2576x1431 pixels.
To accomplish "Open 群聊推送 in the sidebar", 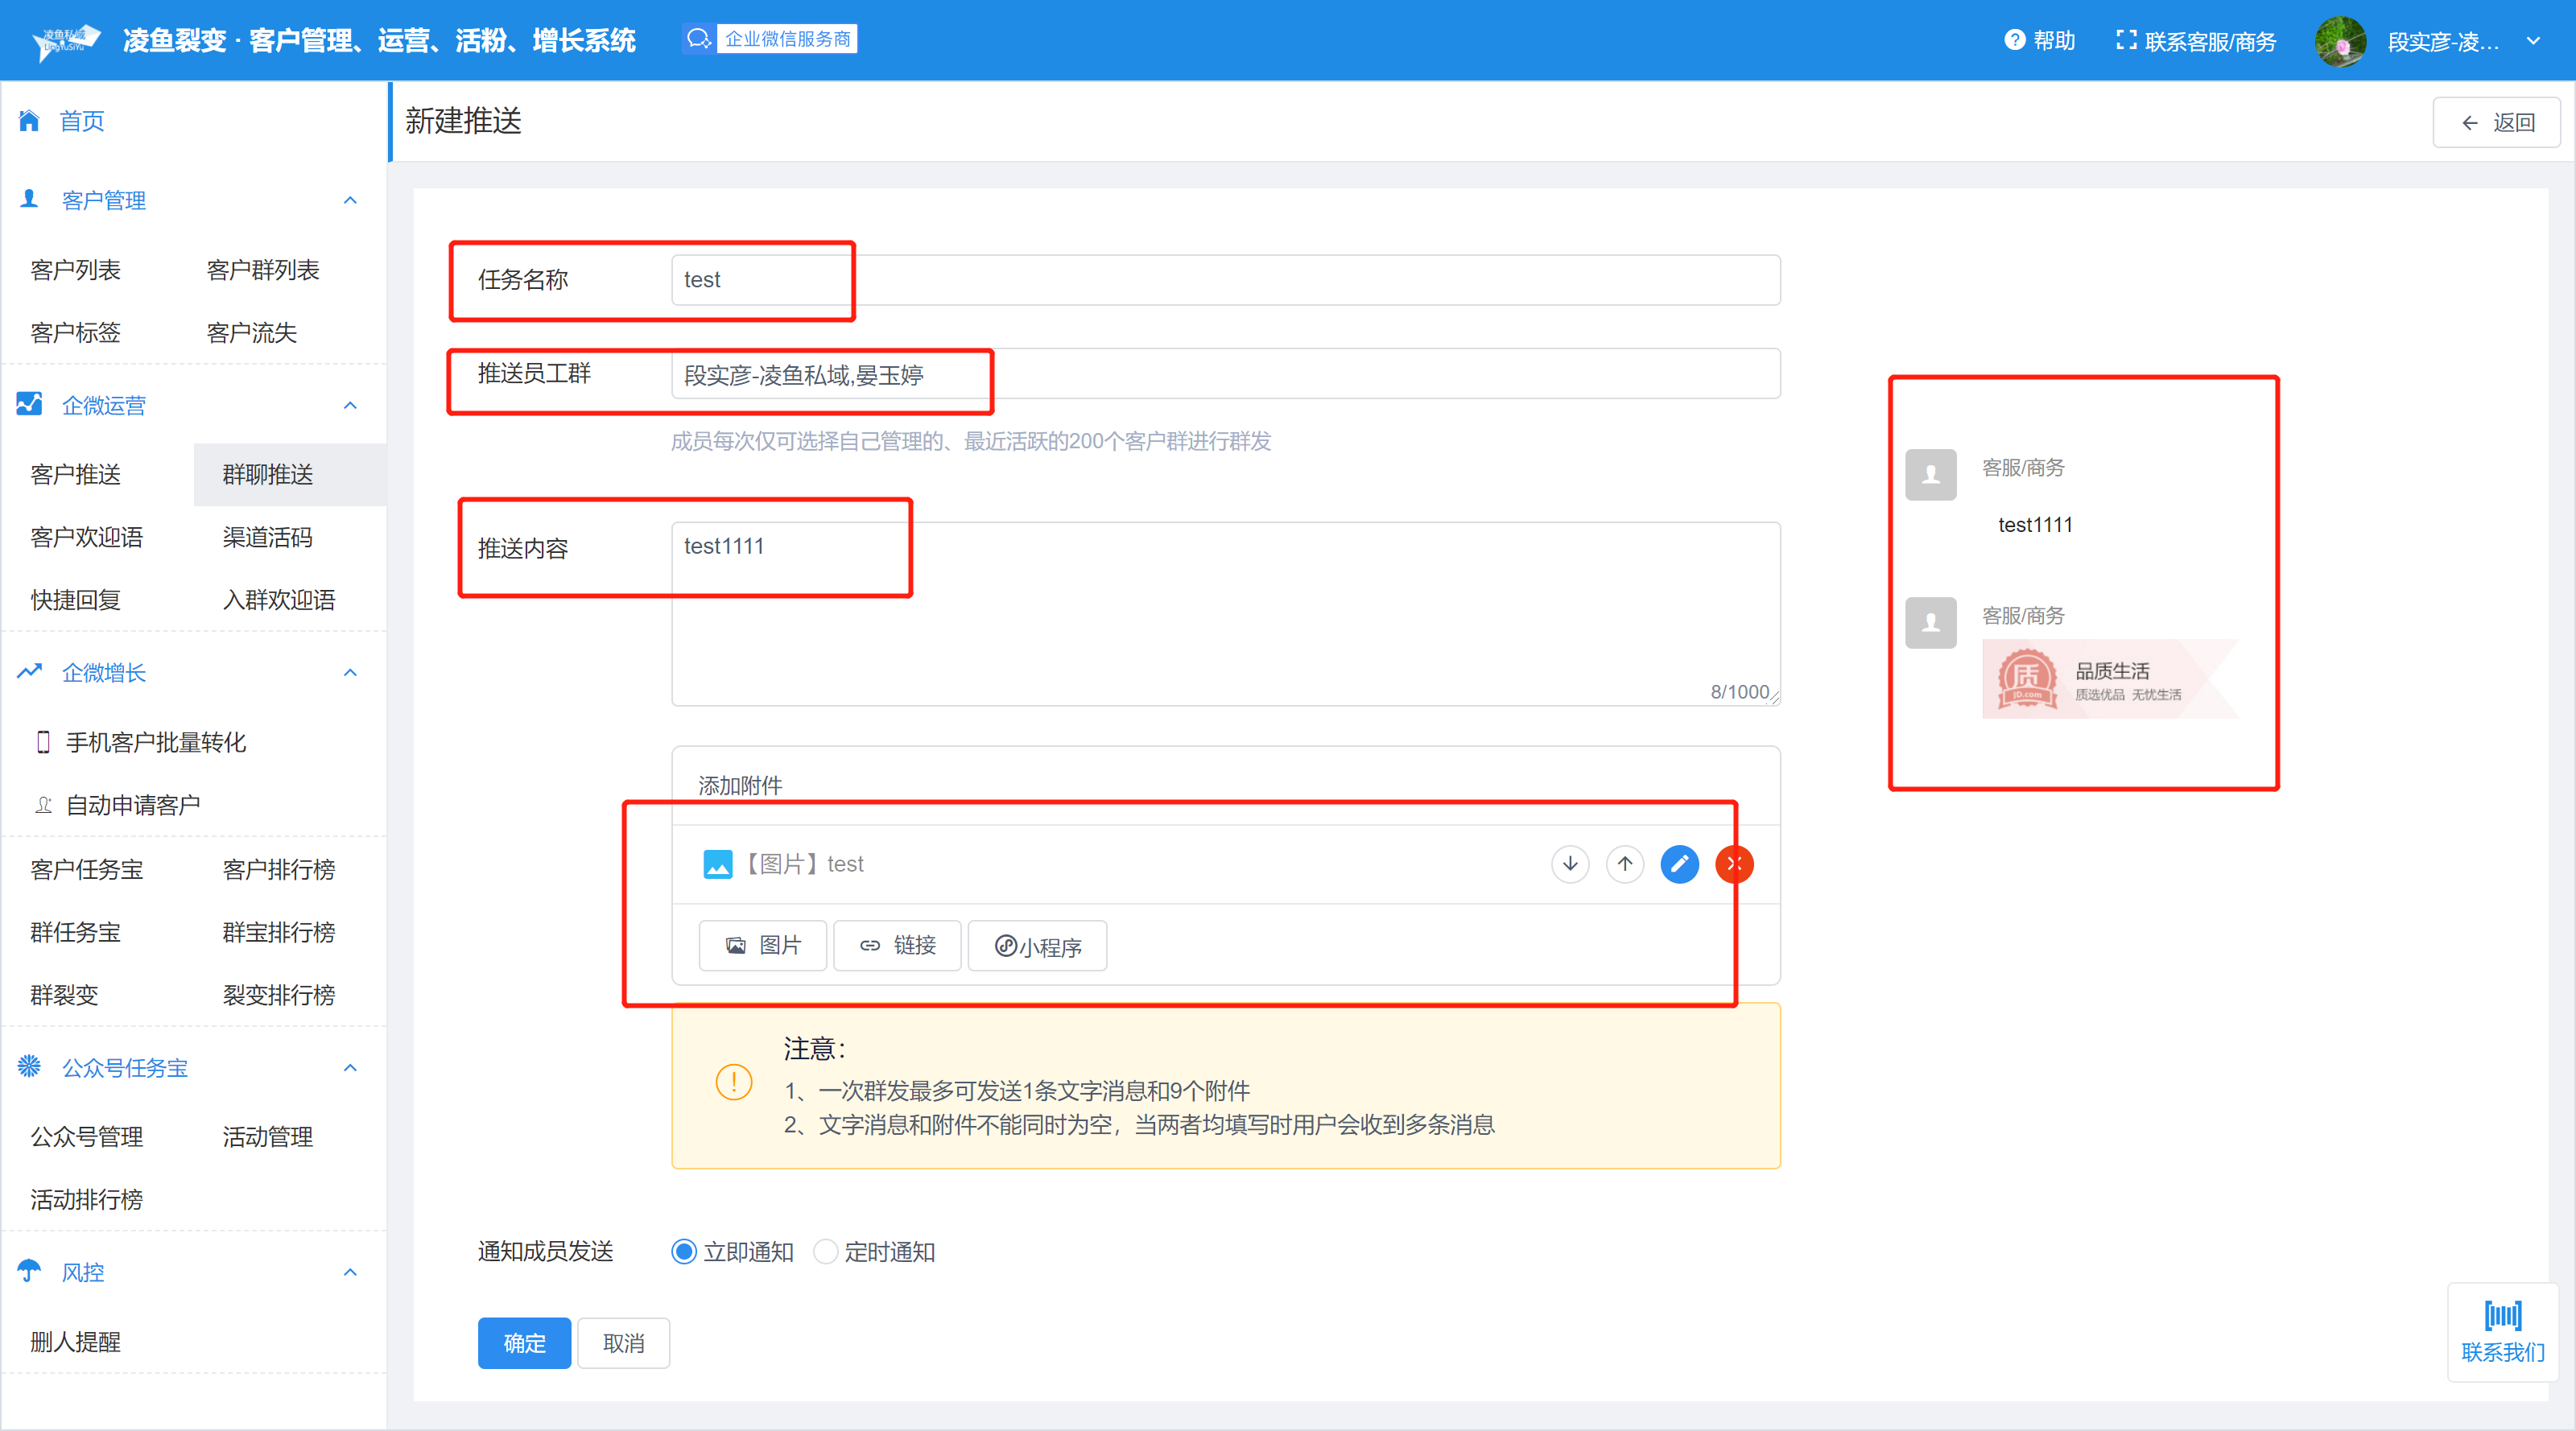I will pos(268,474).
